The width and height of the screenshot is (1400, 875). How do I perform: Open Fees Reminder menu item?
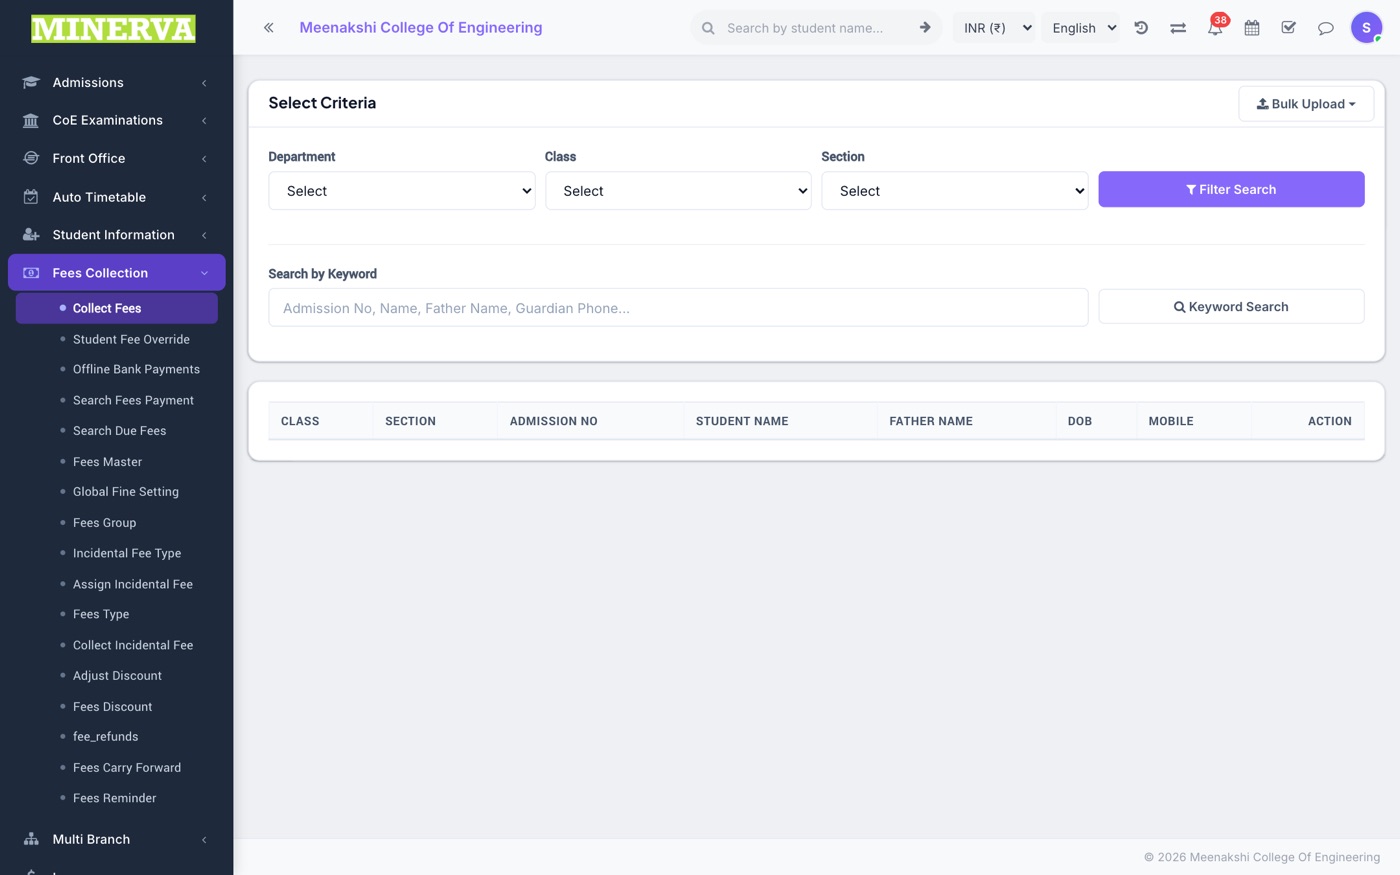(x=114, y=798)
